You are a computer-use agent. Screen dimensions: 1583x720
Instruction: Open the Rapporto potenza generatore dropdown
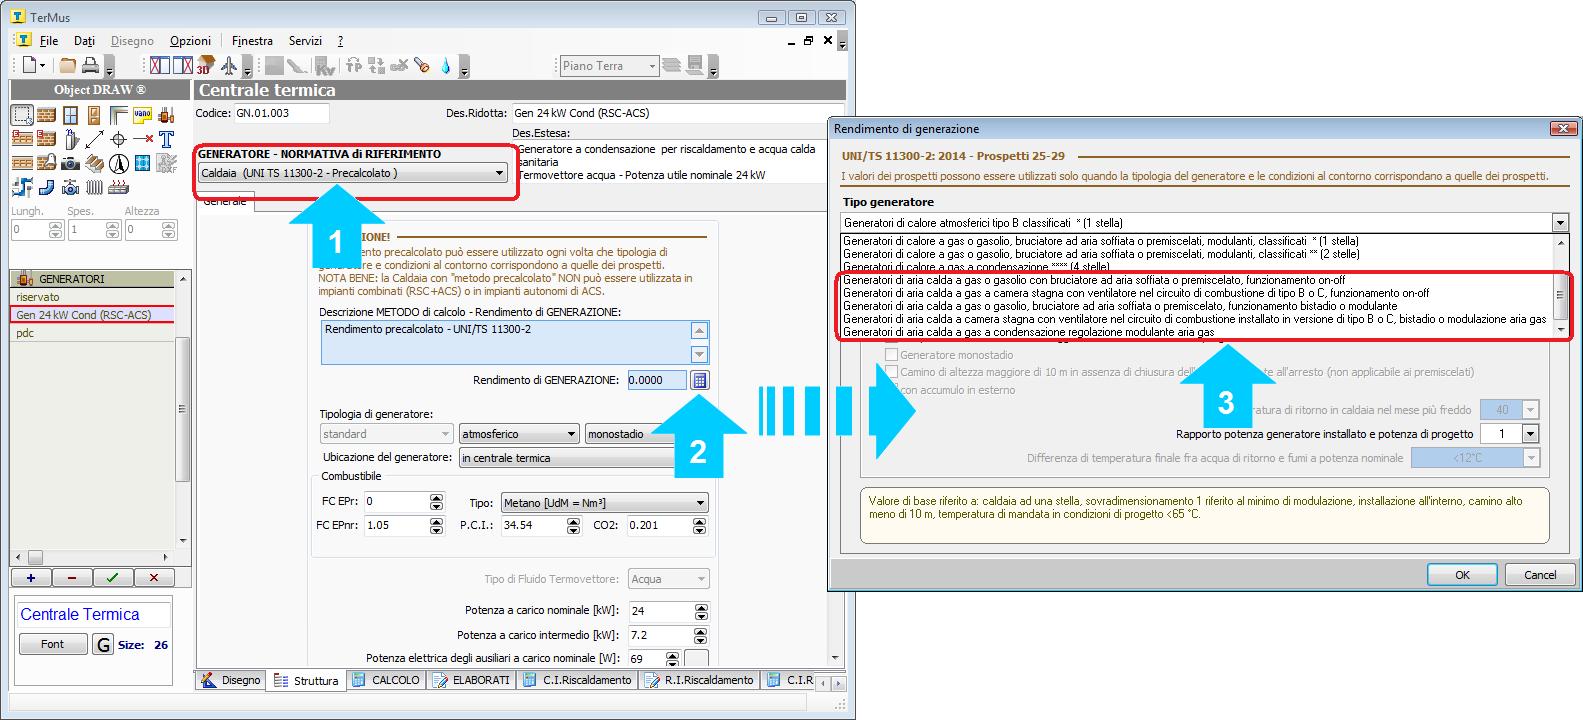1530,434
